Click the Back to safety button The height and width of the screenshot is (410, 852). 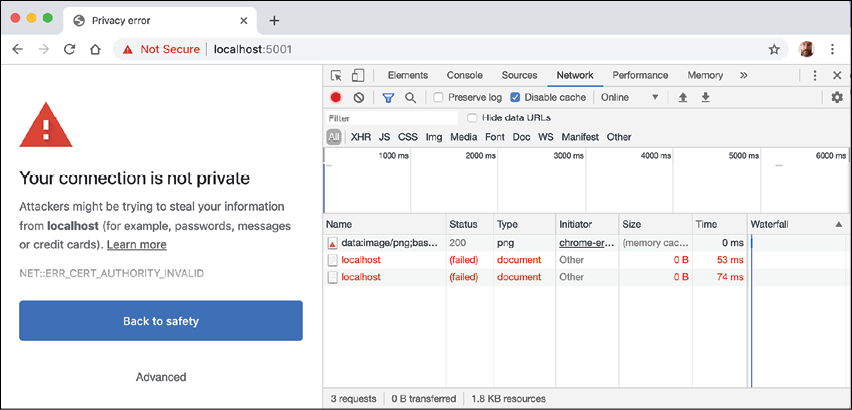click(161, 321)
